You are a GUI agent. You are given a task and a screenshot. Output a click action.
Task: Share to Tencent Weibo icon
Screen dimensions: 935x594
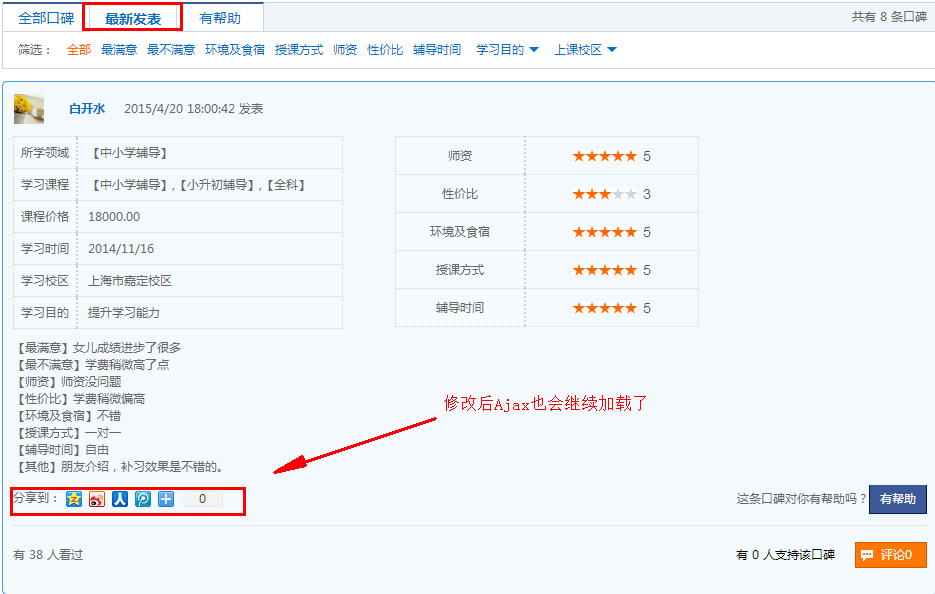(143, 499)
